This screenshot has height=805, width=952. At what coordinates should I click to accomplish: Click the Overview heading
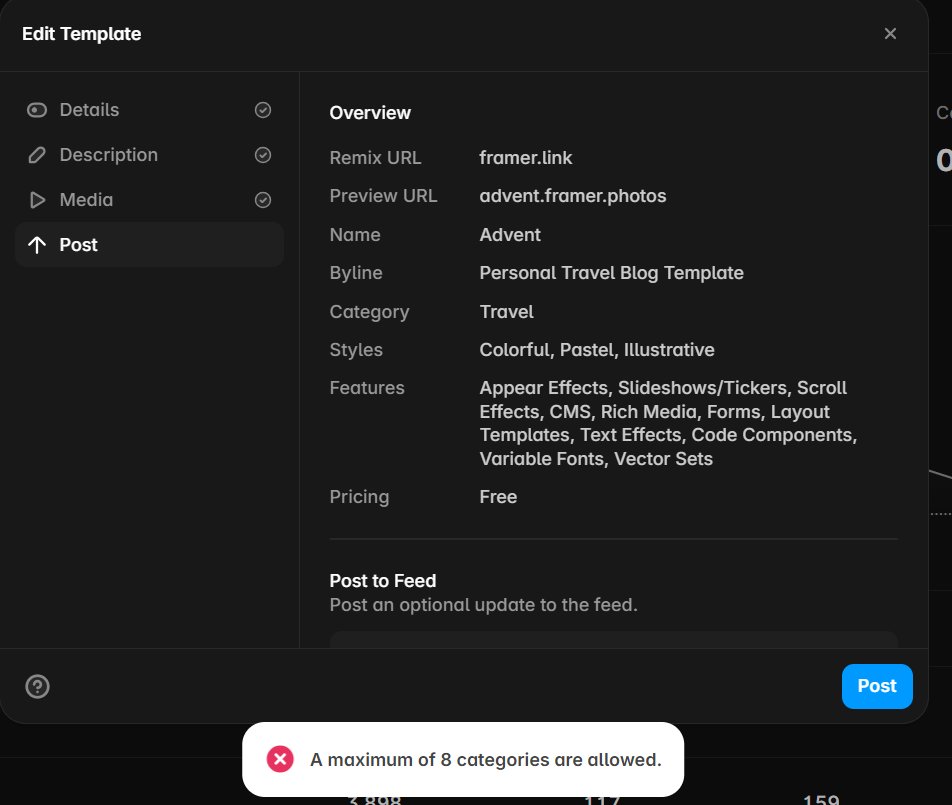370,113
